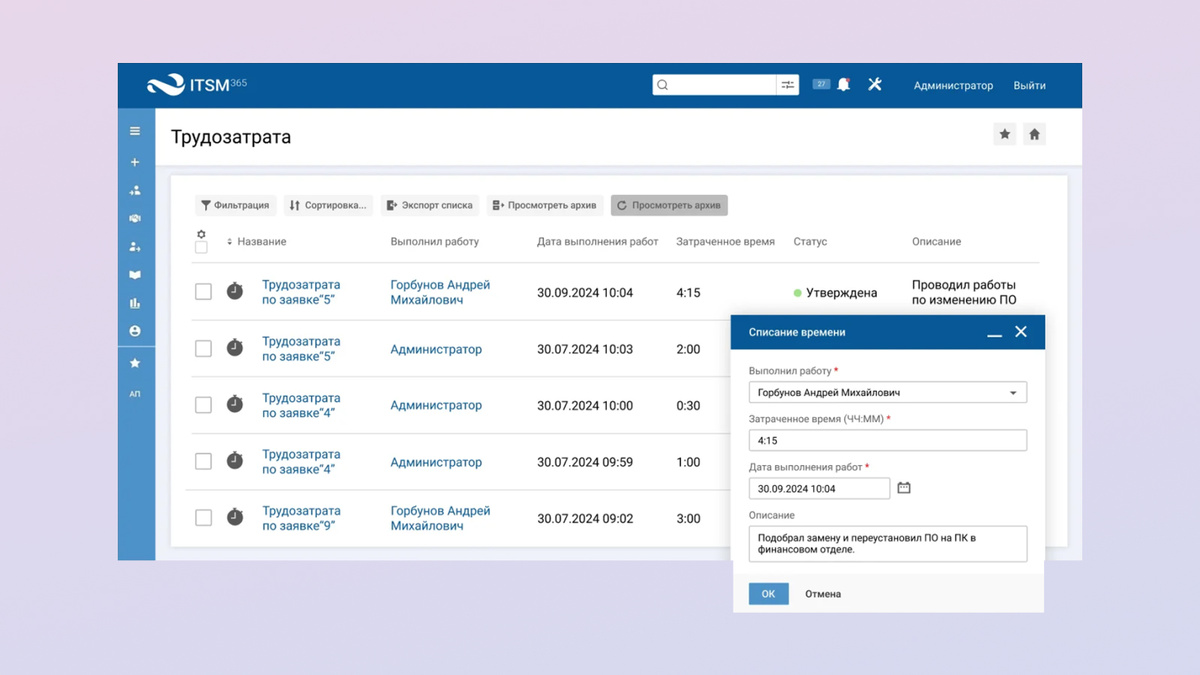Image resolution: width=1200 pixels, height=675 pixels.
Task: Add page to favorites with star button
Action: pos(1005,134)
